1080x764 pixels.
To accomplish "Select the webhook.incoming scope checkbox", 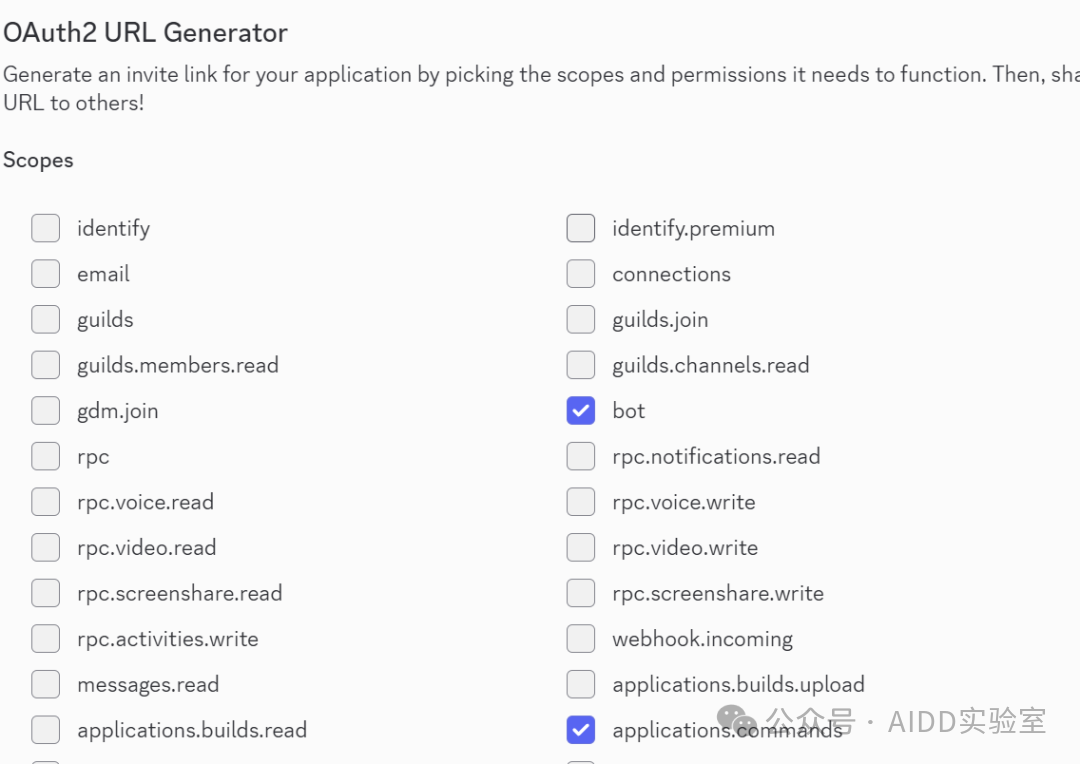I will [581, 639].
